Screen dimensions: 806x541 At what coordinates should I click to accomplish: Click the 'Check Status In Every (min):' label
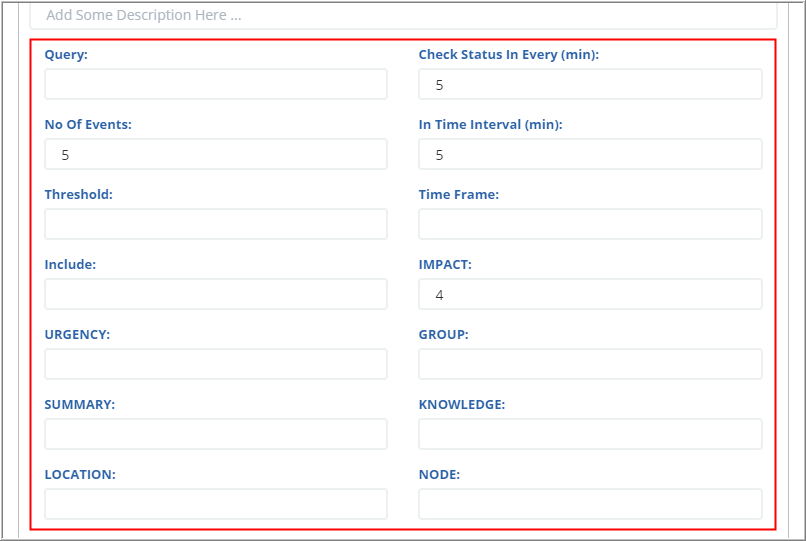click(x=509, y=55)
